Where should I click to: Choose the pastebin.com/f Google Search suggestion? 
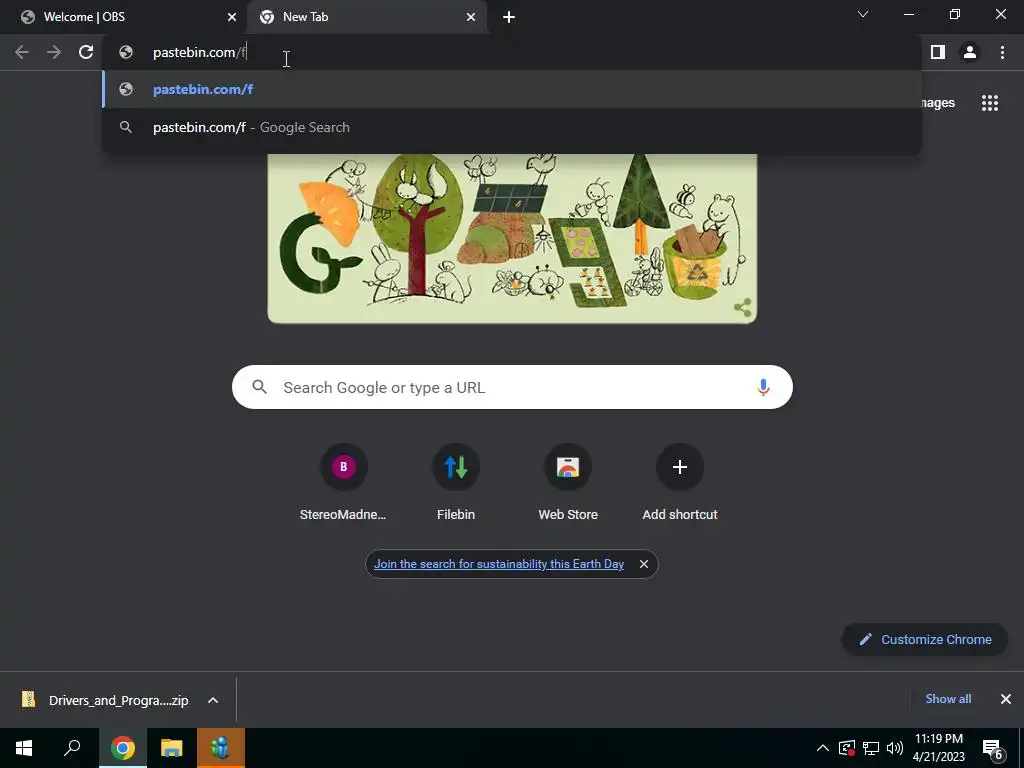[x=512, y=127]
